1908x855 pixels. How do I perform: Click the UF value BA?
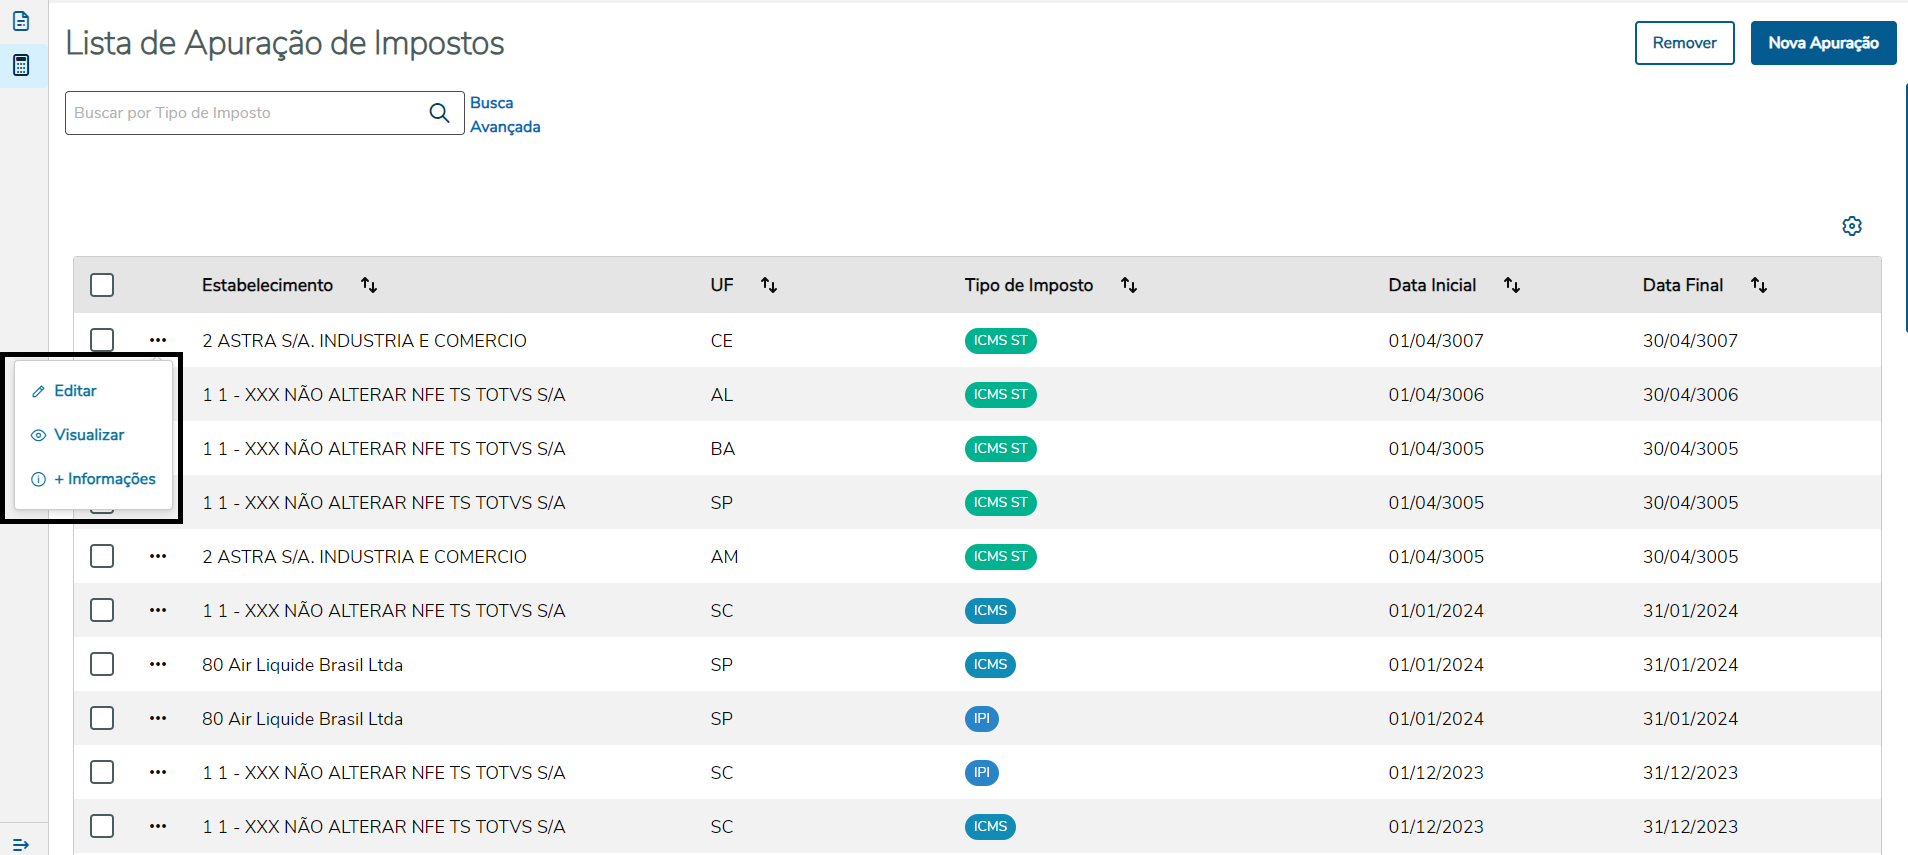pyautogui.click(x=723, y=449)
